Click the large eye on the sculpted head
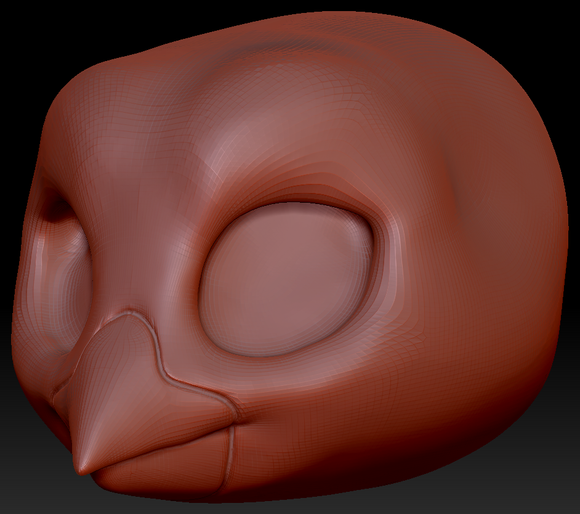The height and width of the screenshot is (514, 580). point(287,280)
